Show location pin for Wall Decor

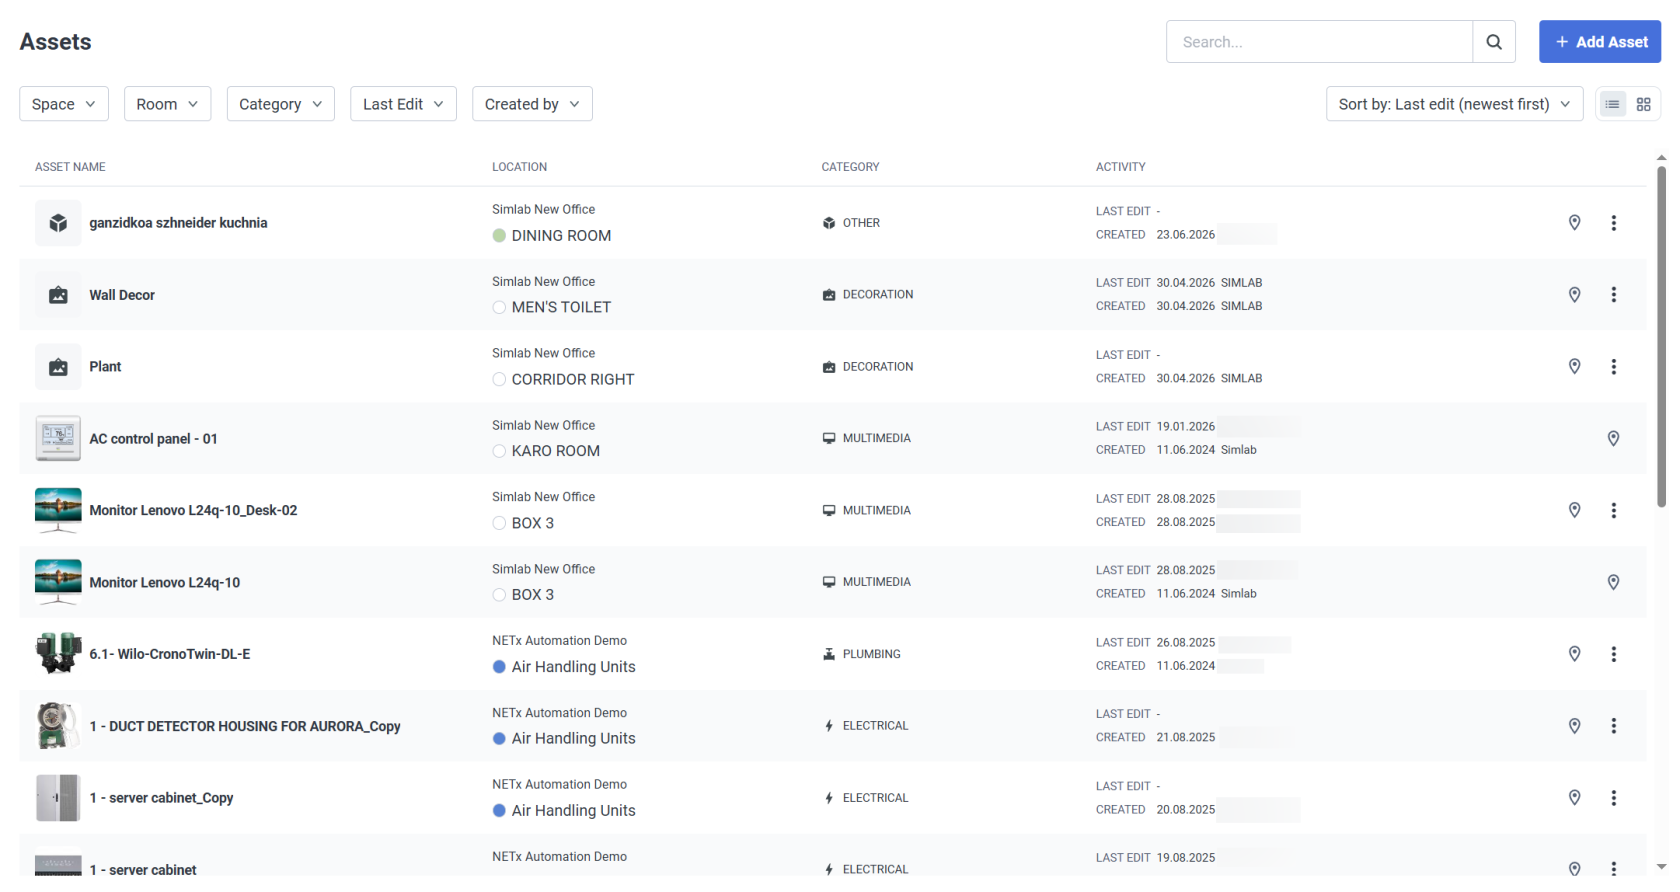coord(1574,295)
